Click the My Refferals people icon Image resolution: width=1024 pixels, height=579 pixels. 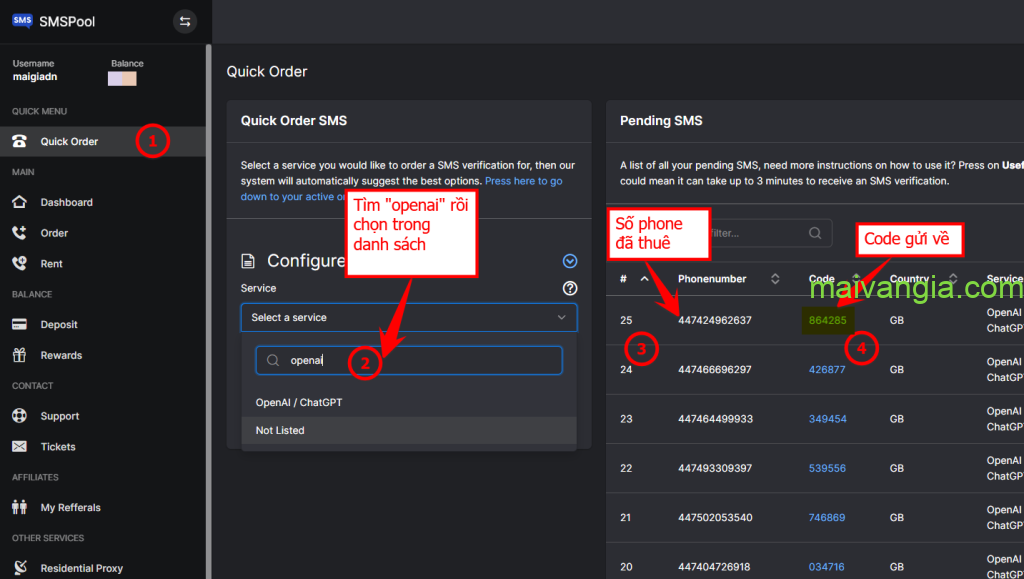[x=19, y=507]
